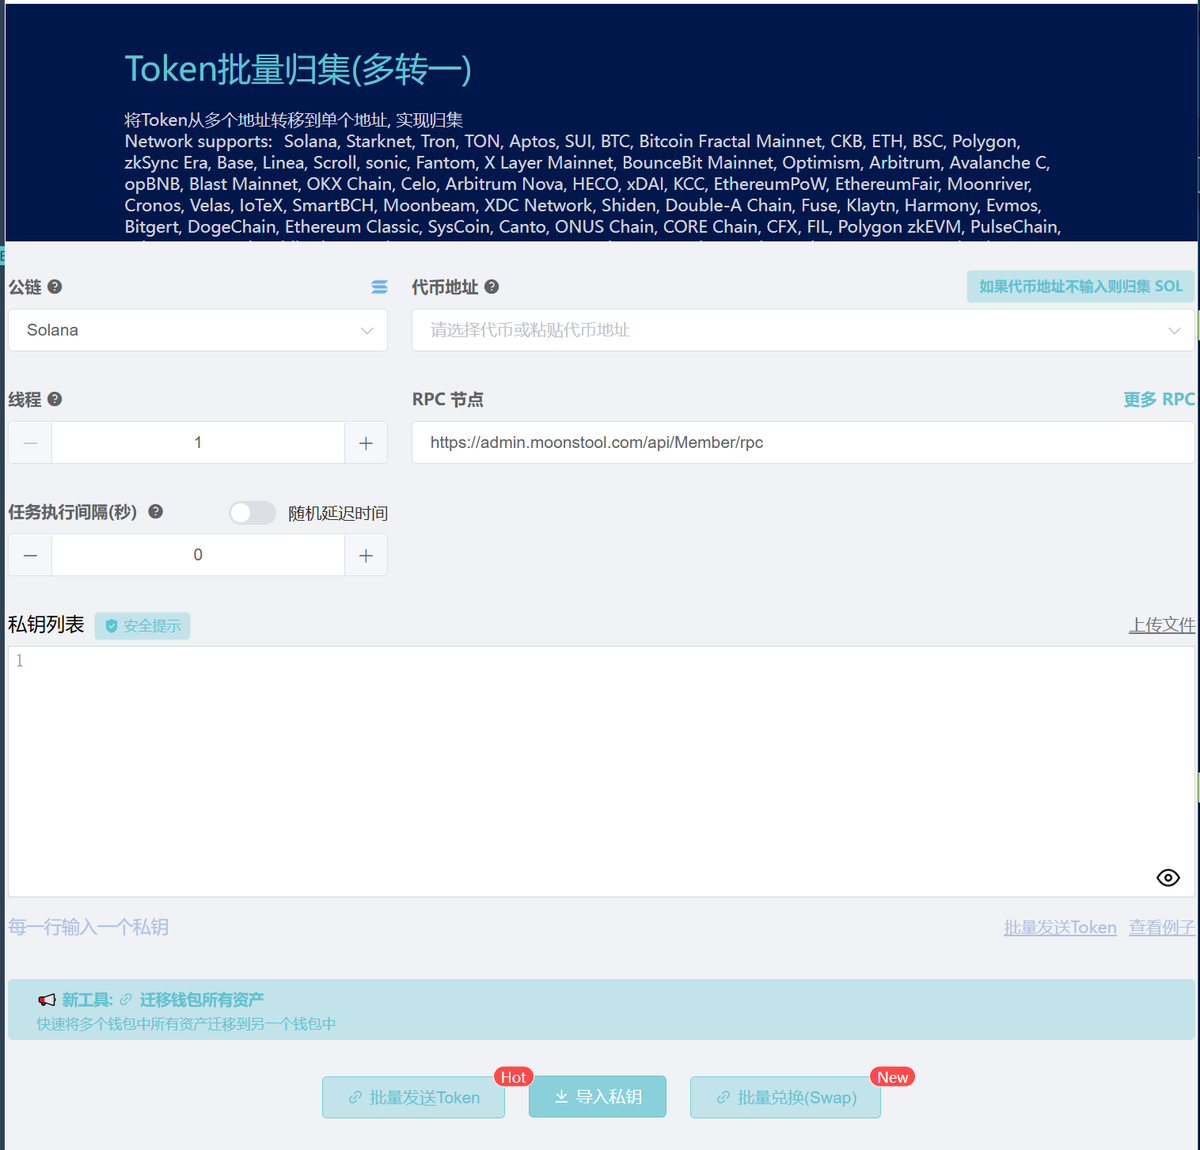Decrease task interval with minus button
This screenshot has height=1150, width=1200.
click(x=30, y=555)
